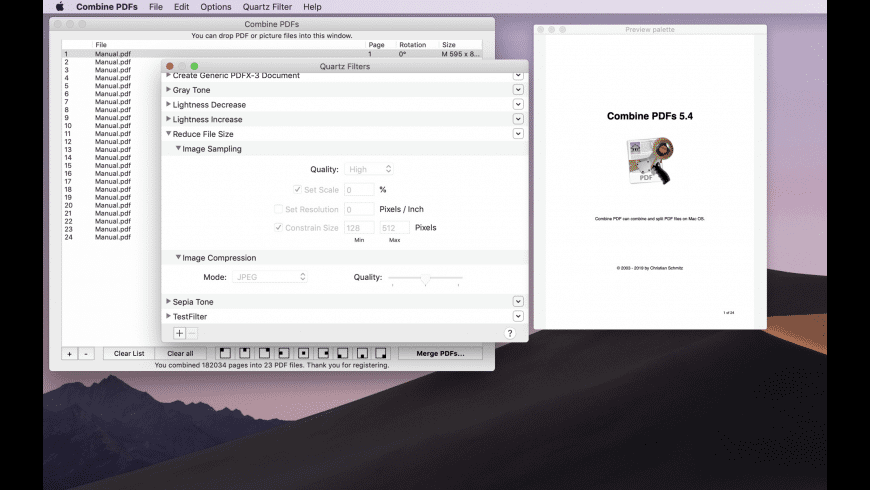This screenshot has height=490, width=870.
Task: Open Reduce File Size row action dropdown
Action: pos(518,134)
